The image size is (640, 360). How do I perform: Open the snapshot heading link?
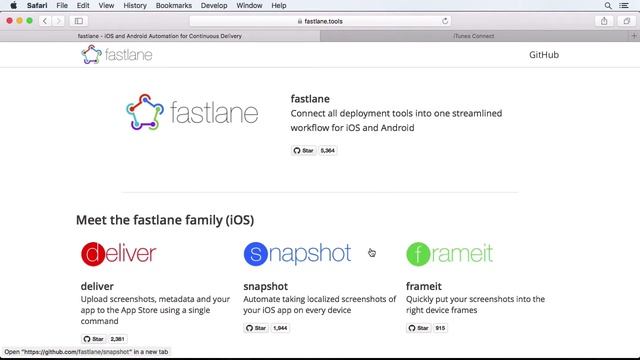coord(266,286)
